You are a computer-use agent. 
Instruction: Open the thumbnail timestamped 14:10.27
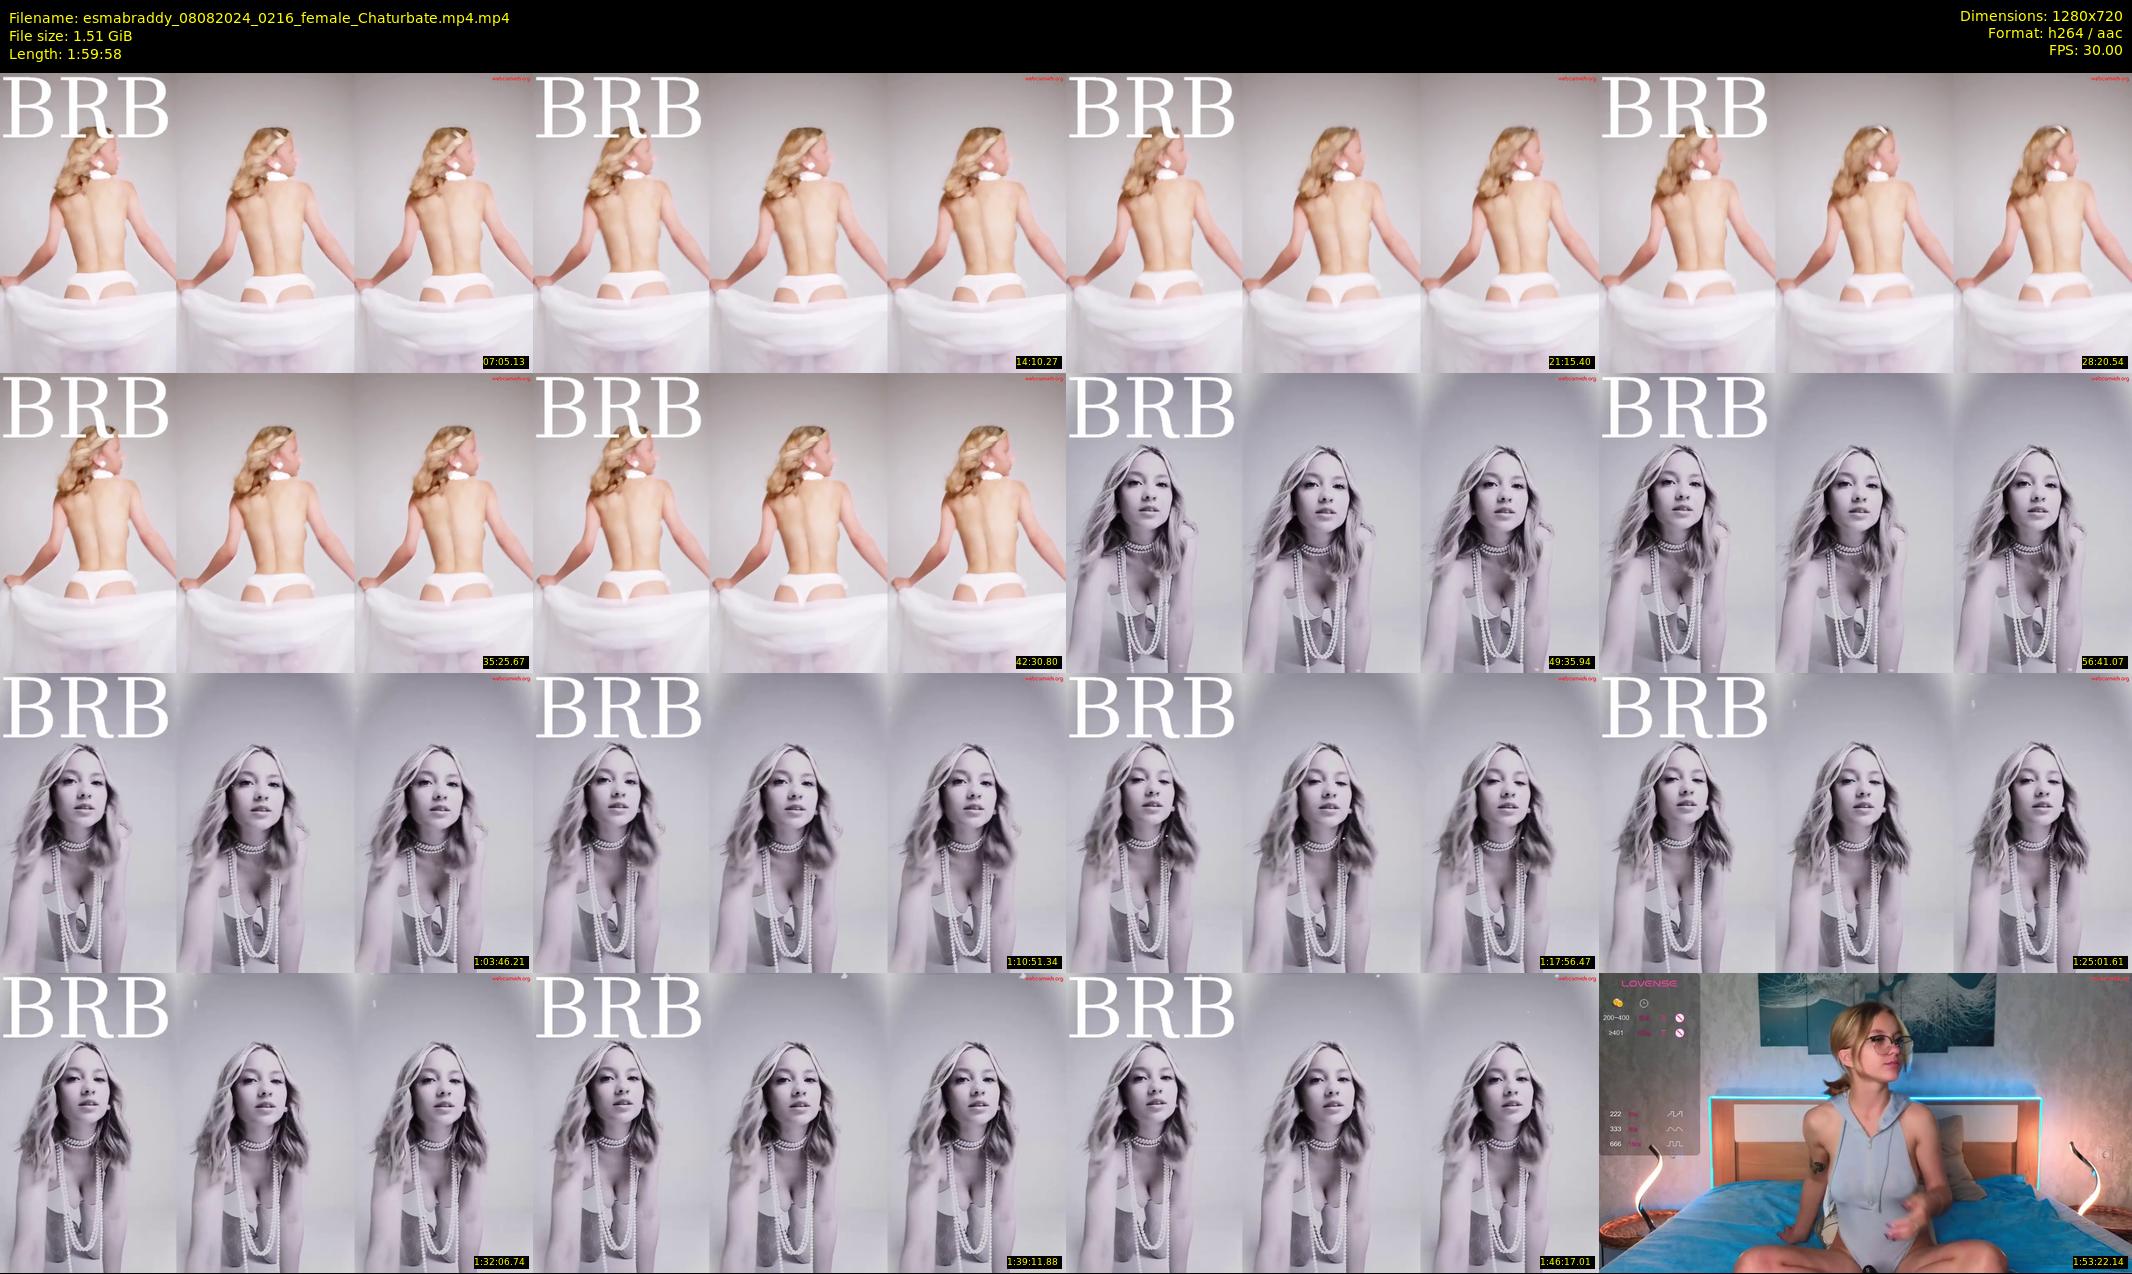coord(799,222)
